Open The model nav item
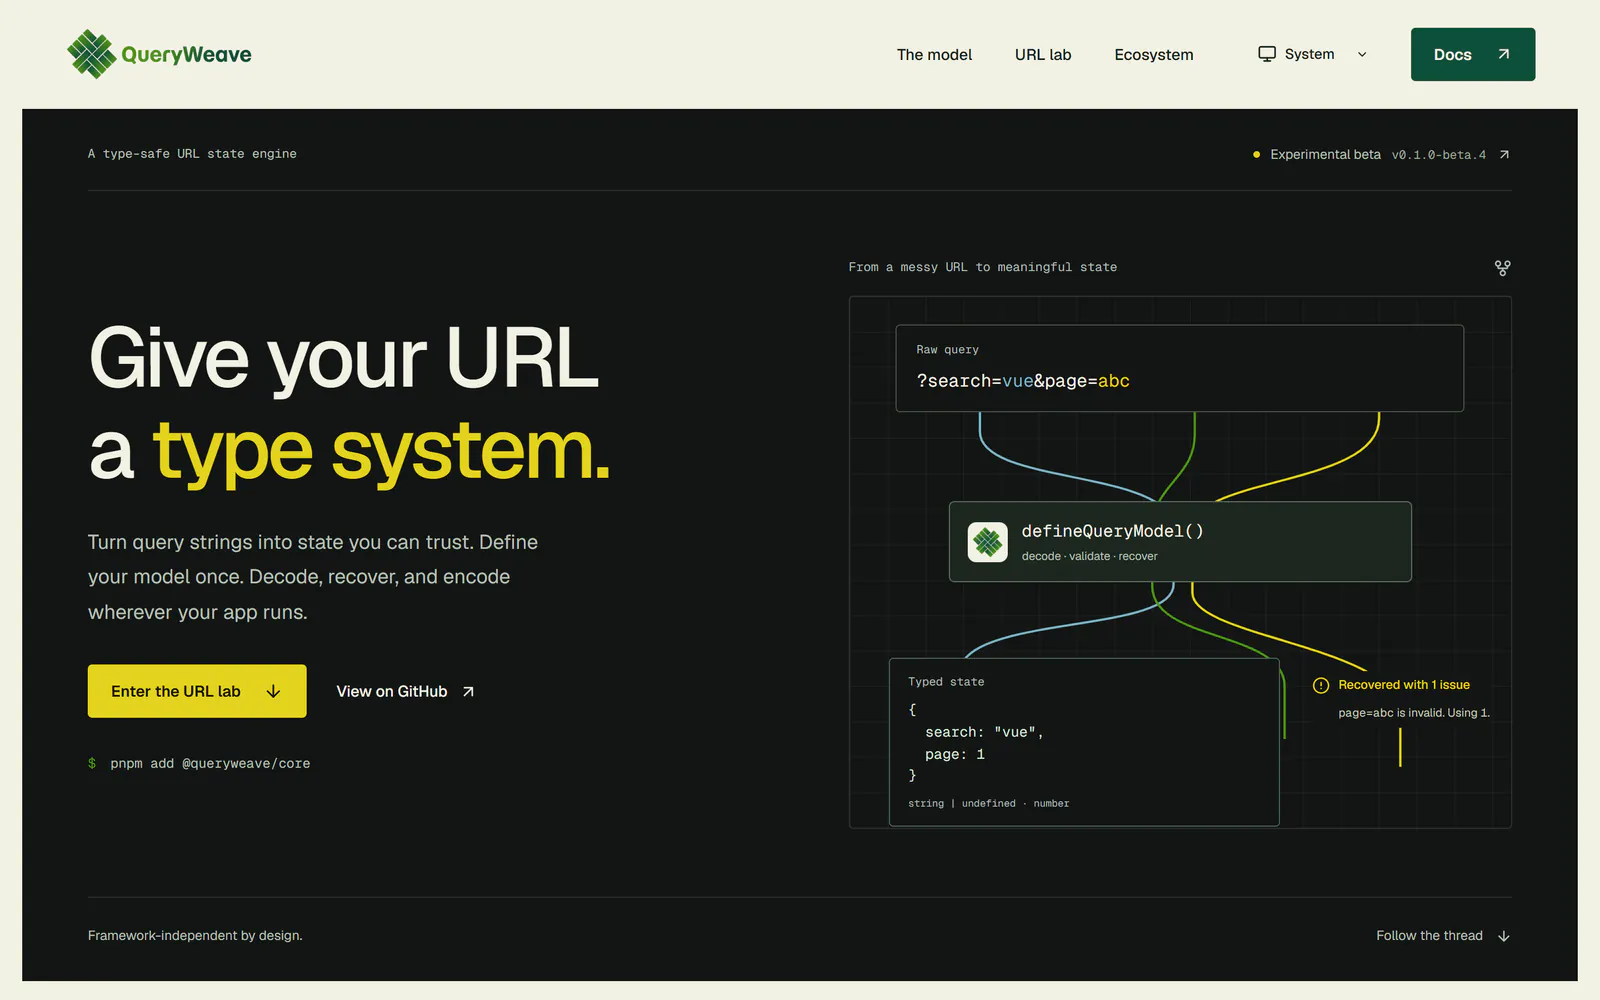The width and height of the screenshot is (1600, 1000). point(934,55)
